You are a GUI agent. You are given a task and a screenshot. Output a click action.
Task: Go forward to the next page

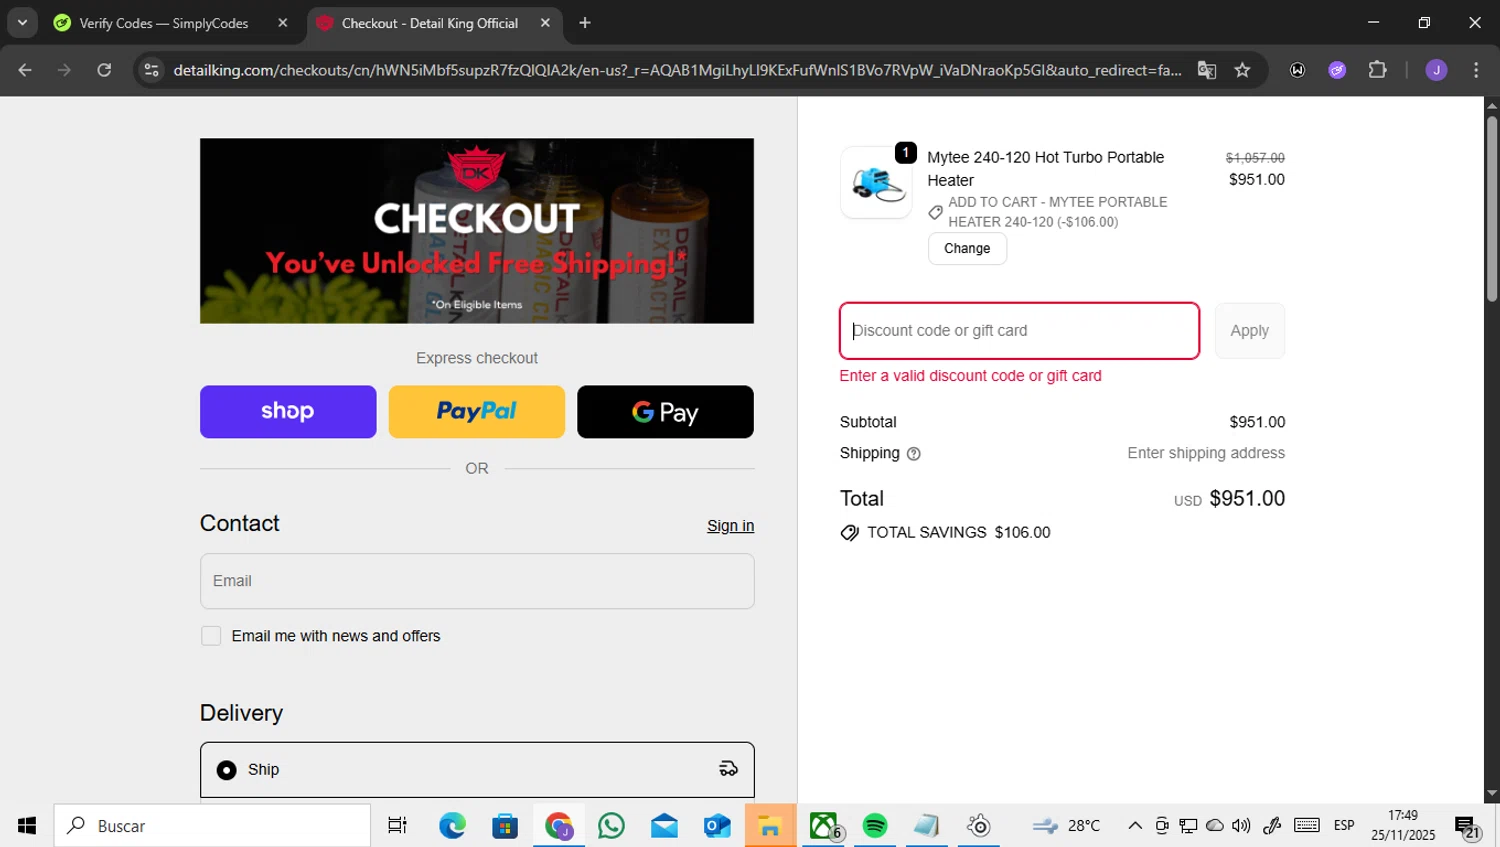64,70
